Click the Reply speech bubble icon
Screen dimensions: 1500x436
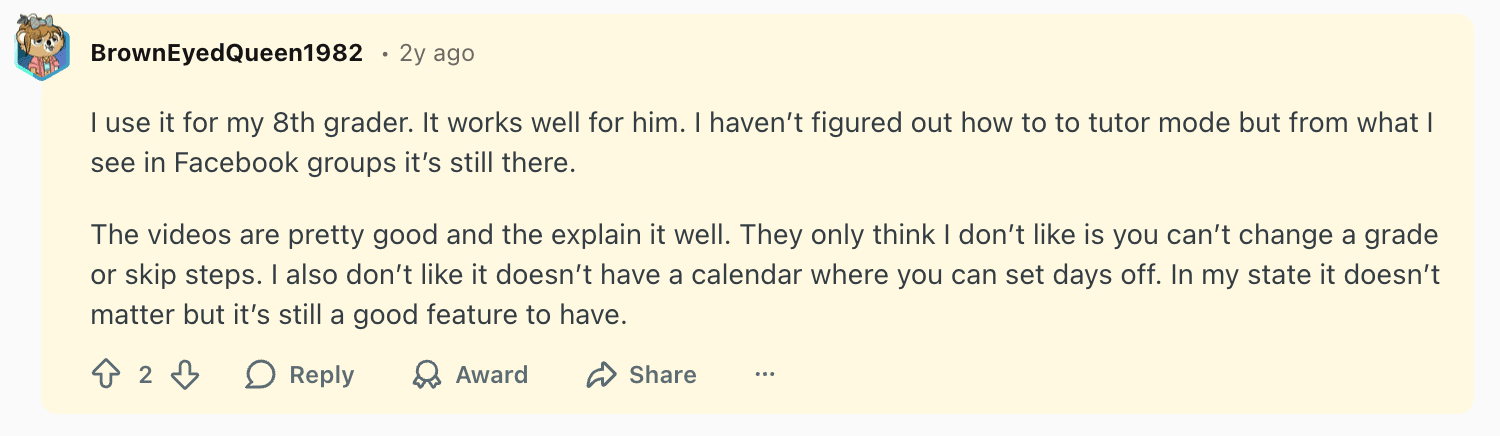[x=261, y=375]
